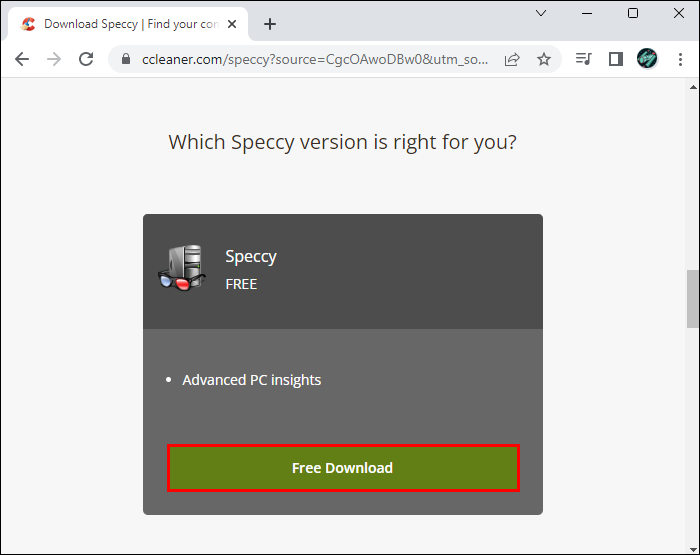Share this page via share icon

click(x=512, y=59)
